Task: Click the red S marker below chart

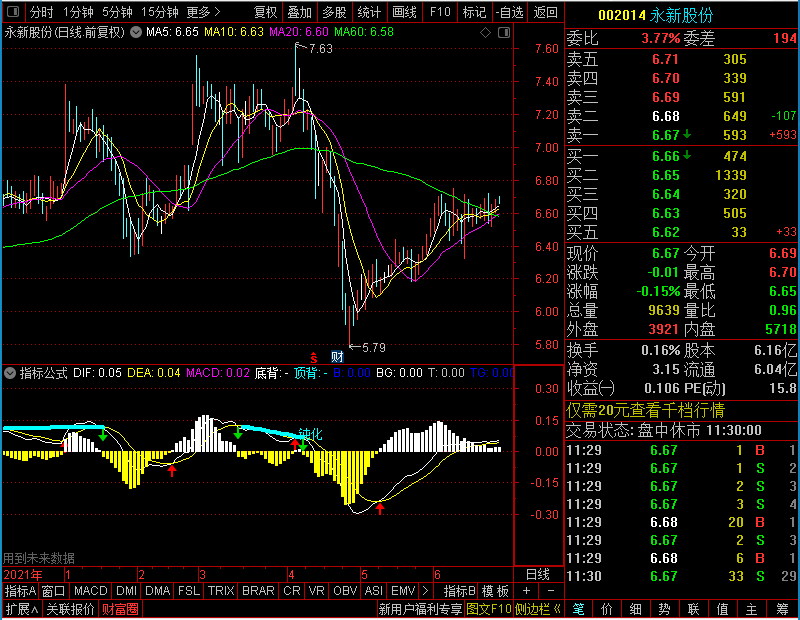Action: tap(314, 357)
